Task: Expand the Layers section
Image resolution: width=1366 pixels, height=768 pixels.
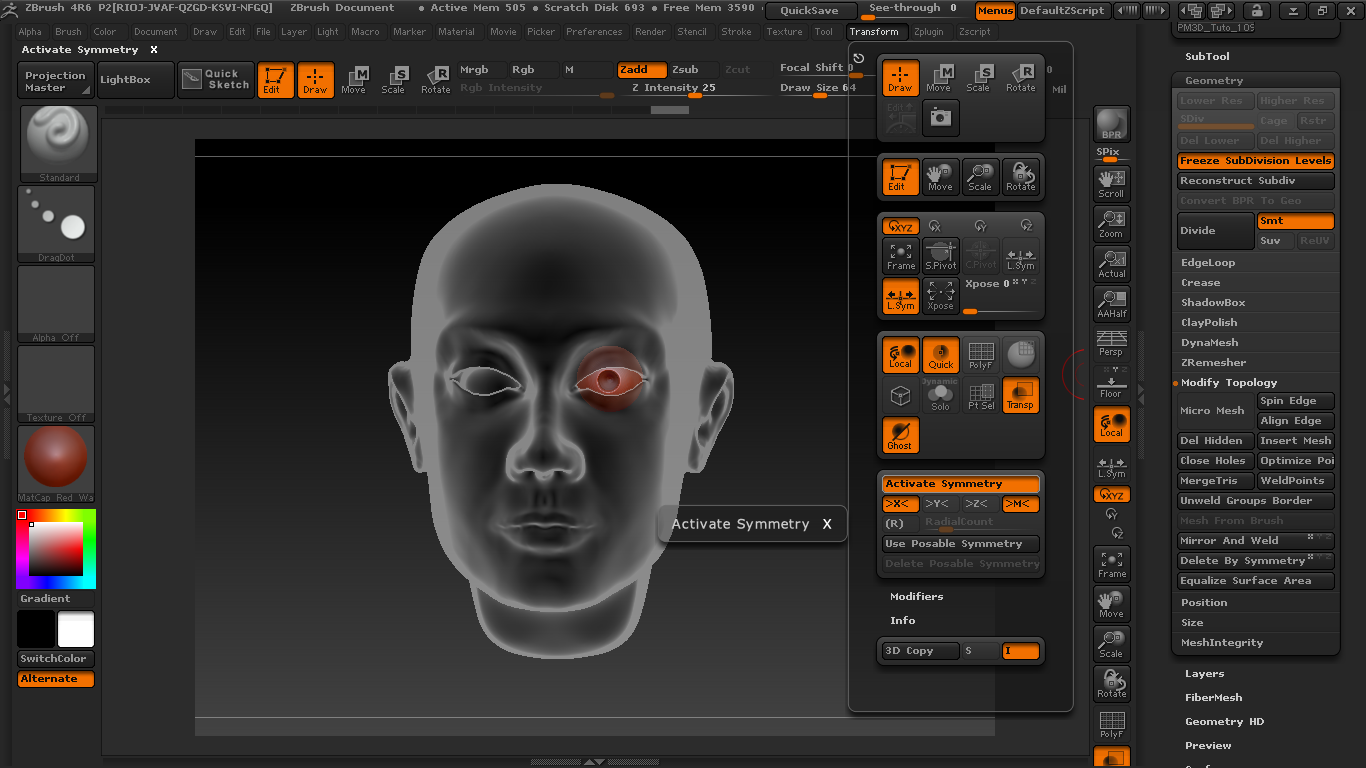Action: [1204, 674]
